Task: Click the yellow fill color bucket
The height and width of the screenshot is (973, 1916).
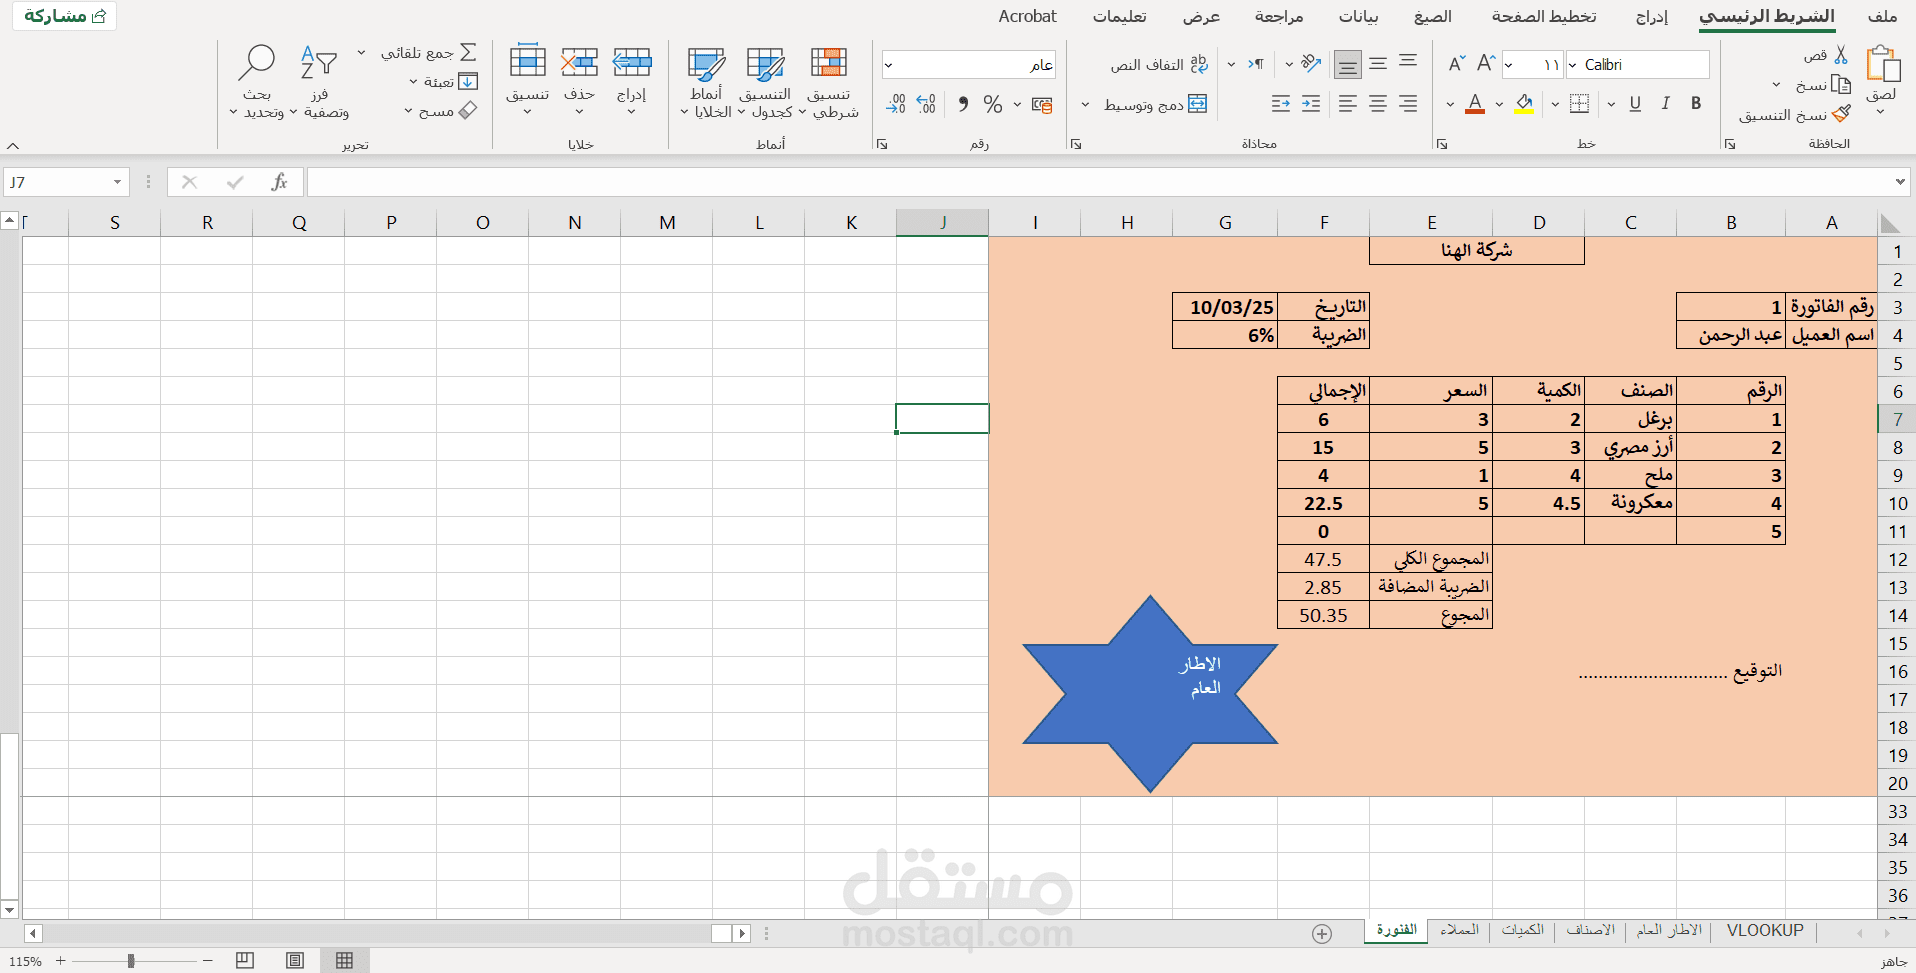Action: tap(1524, 104)
